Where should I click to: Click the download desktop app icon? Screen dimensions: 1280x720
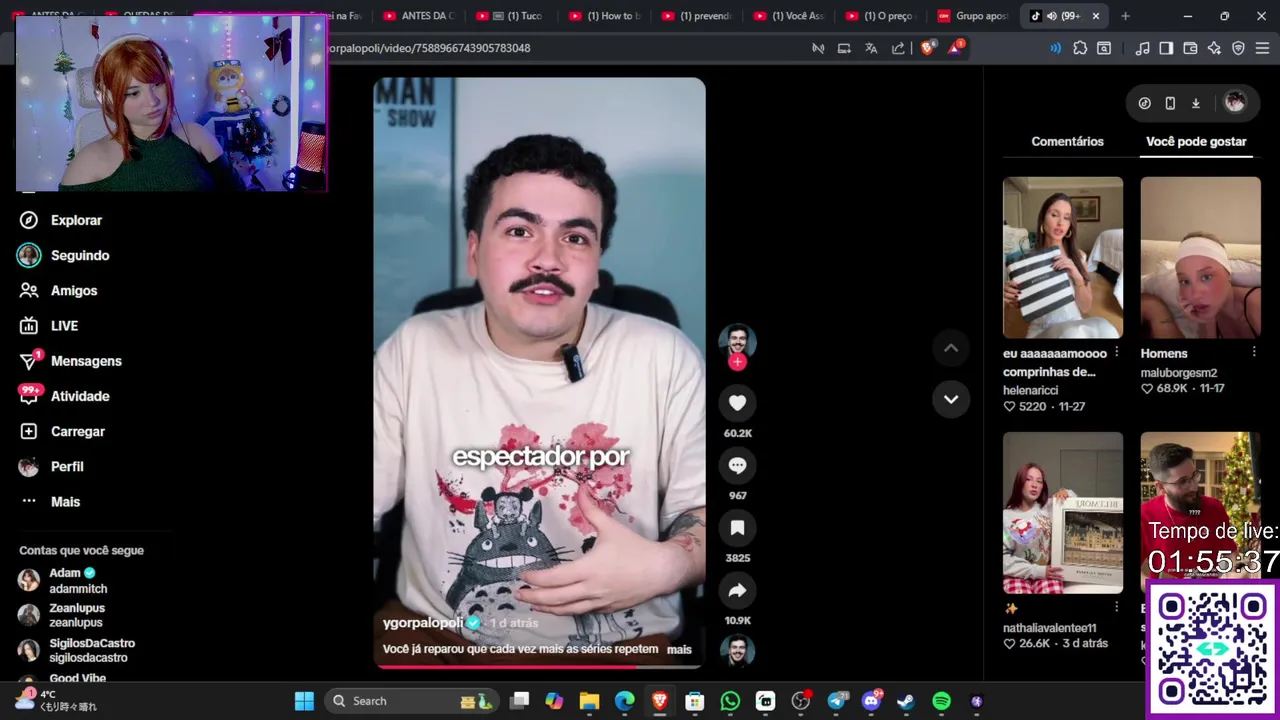coord(1195,103)
